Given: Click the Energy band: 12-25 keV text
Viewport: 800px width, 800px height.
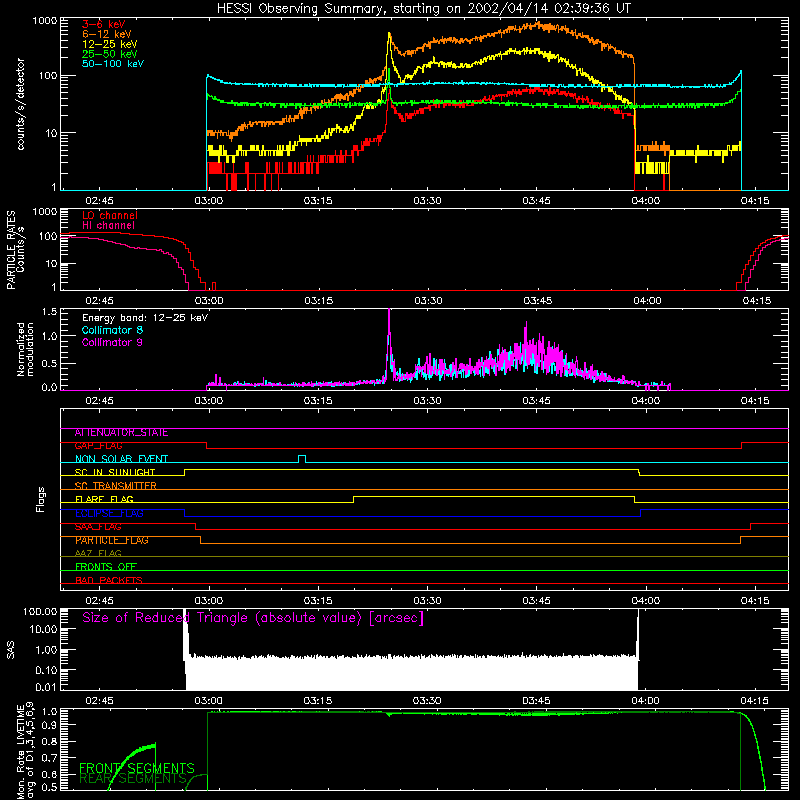Looking at the screenshot, I should (145, 318).
